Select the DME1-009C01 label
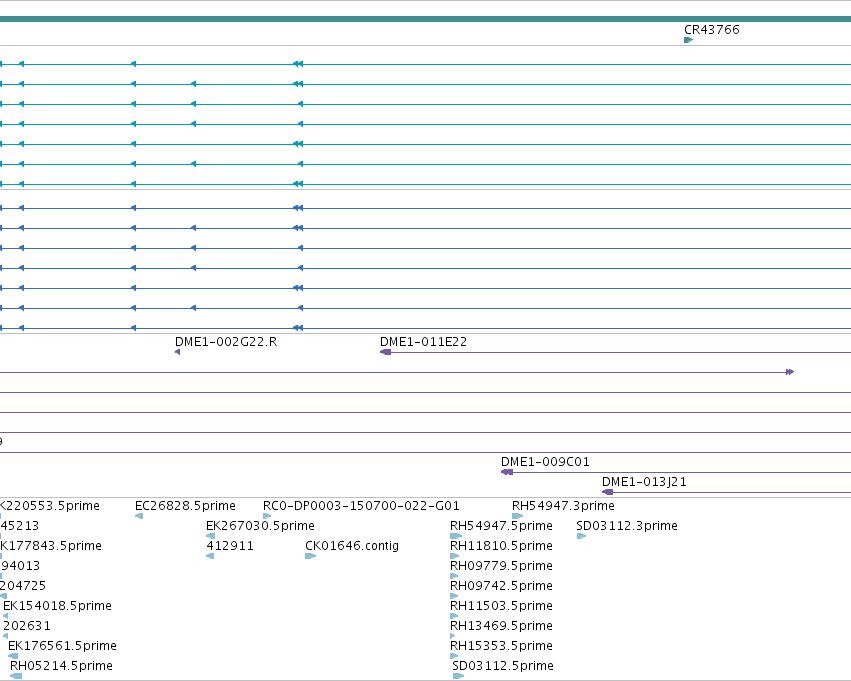Image resolution: width=851 pixels, height=681 pixels. tap(545, 462)
